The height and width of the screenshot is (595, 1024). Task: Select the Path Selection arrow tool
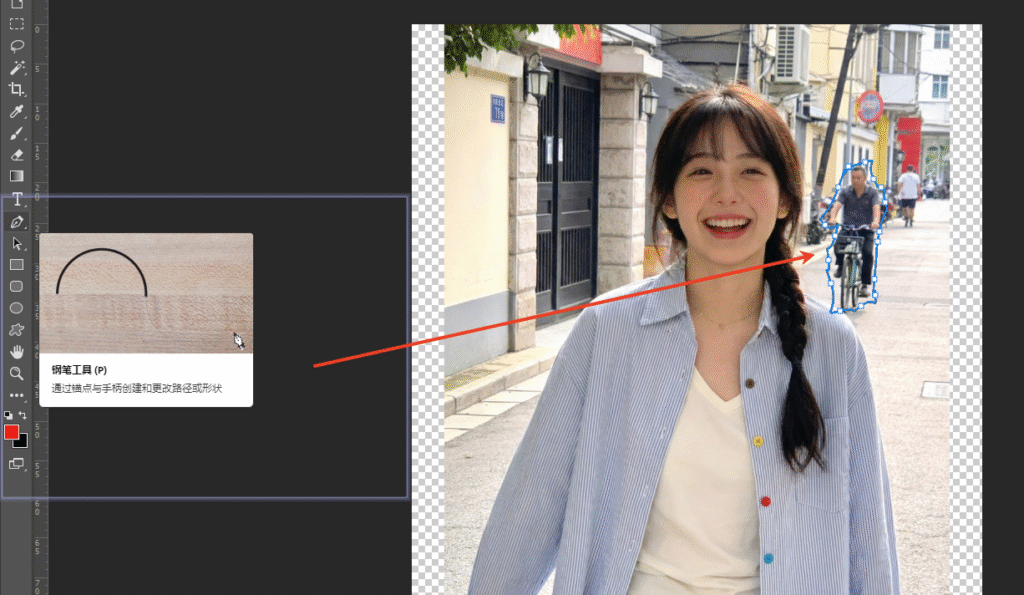tap(17, 243)
